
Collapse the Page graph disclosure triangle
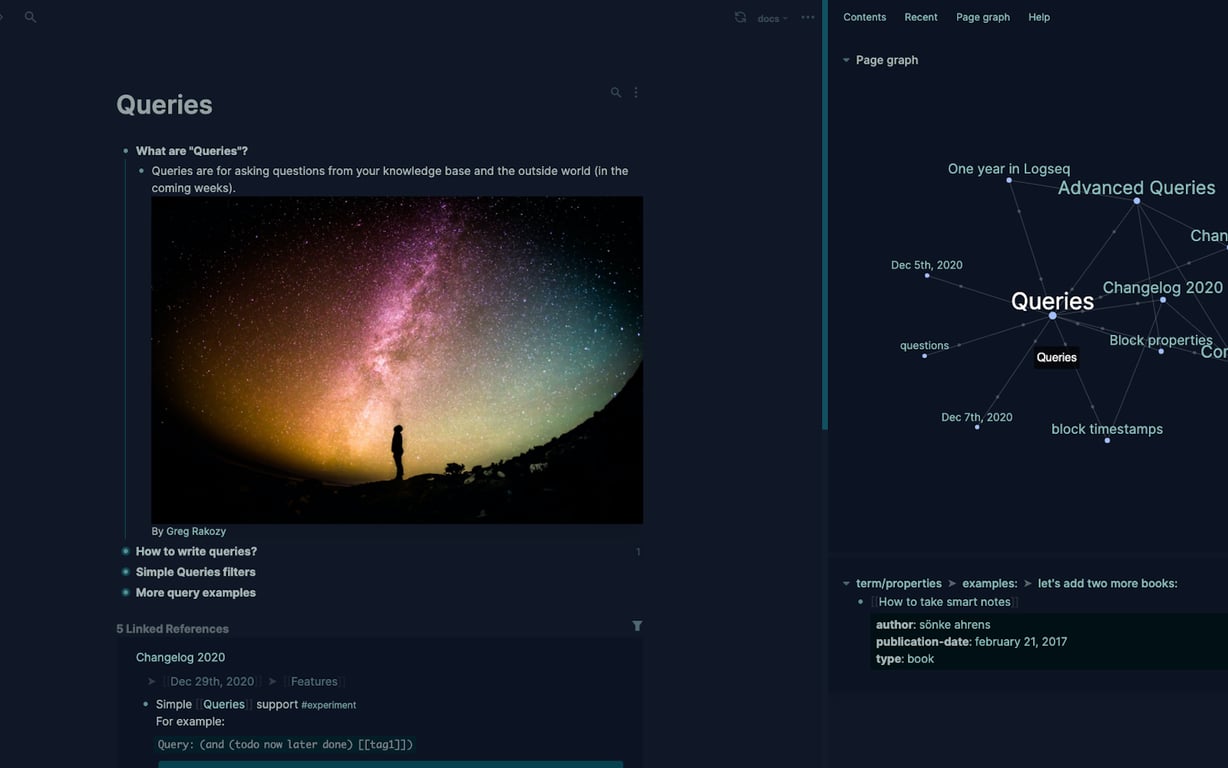[x=846, y=59]
